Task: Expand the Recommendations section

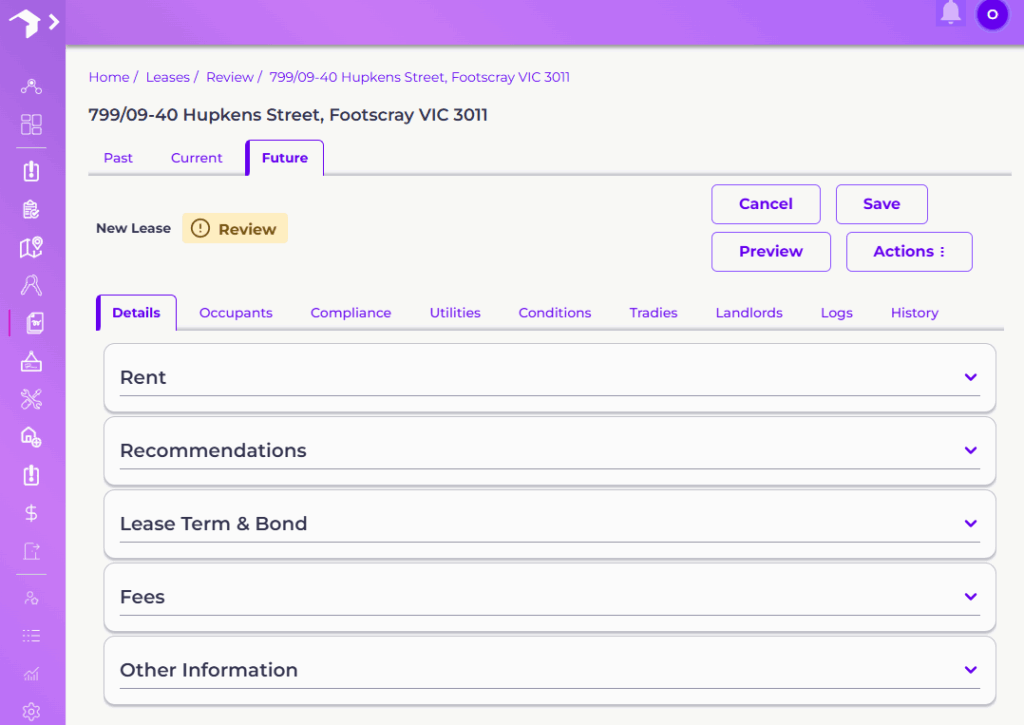Action: click(x=969, y=450)
